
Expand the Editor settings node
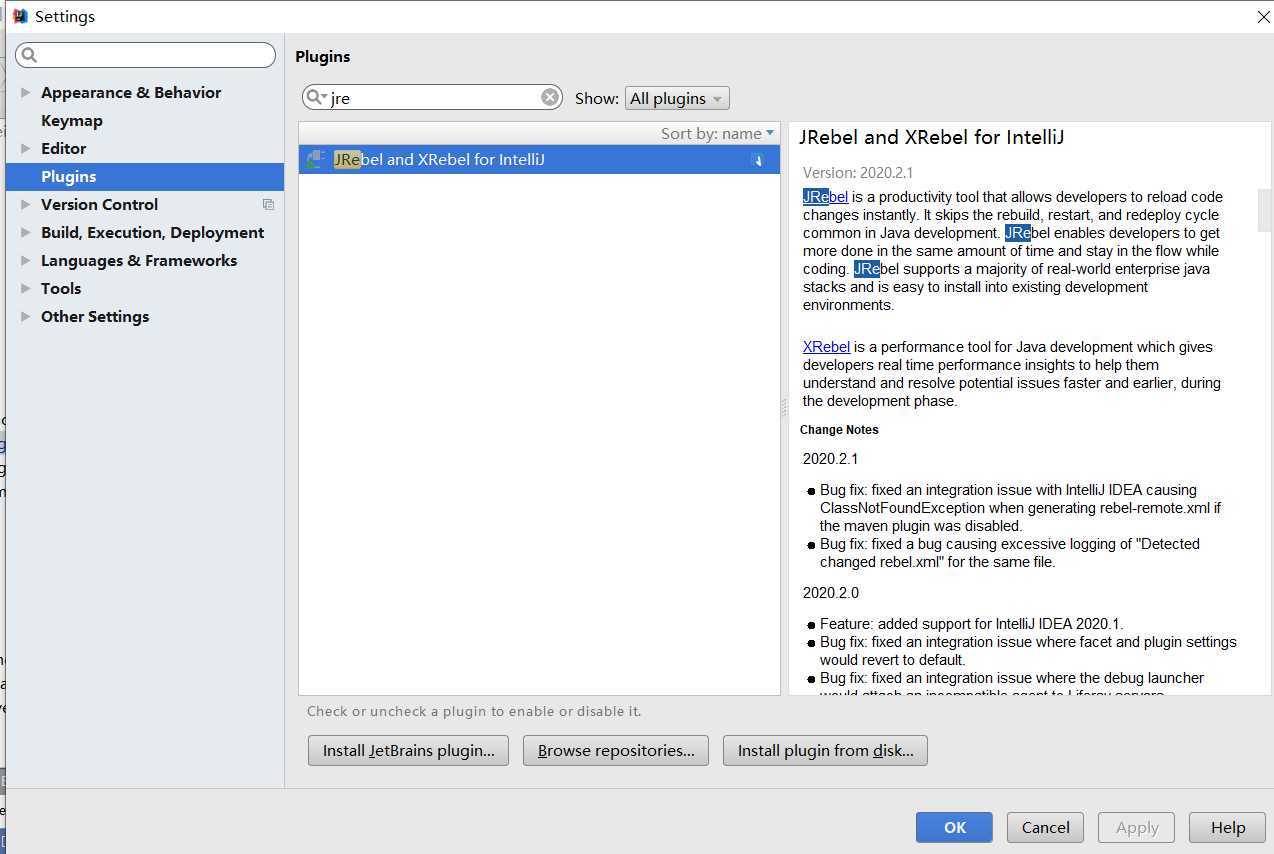pyautogui.click(x=25, y=148)
